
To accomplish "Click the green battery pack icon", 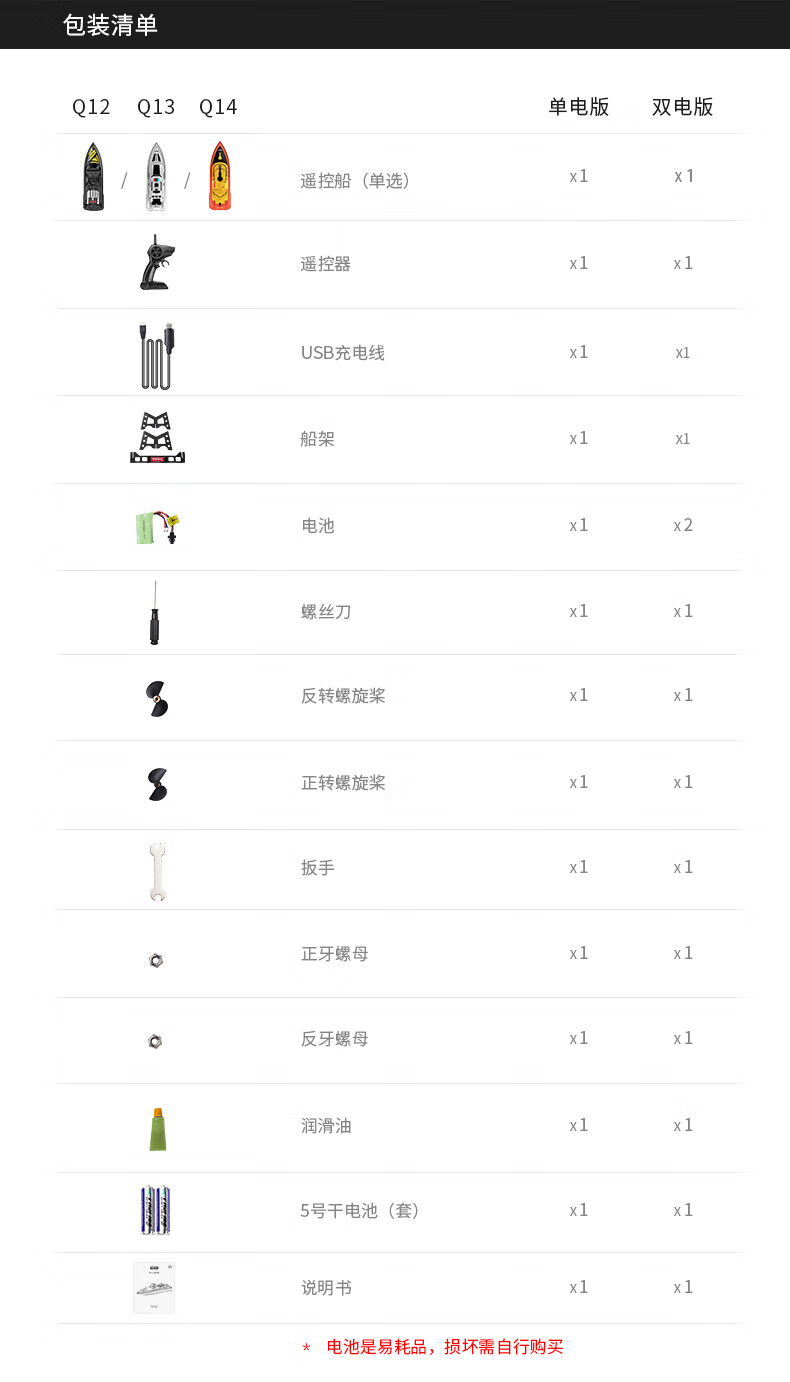I will (157, 526).
